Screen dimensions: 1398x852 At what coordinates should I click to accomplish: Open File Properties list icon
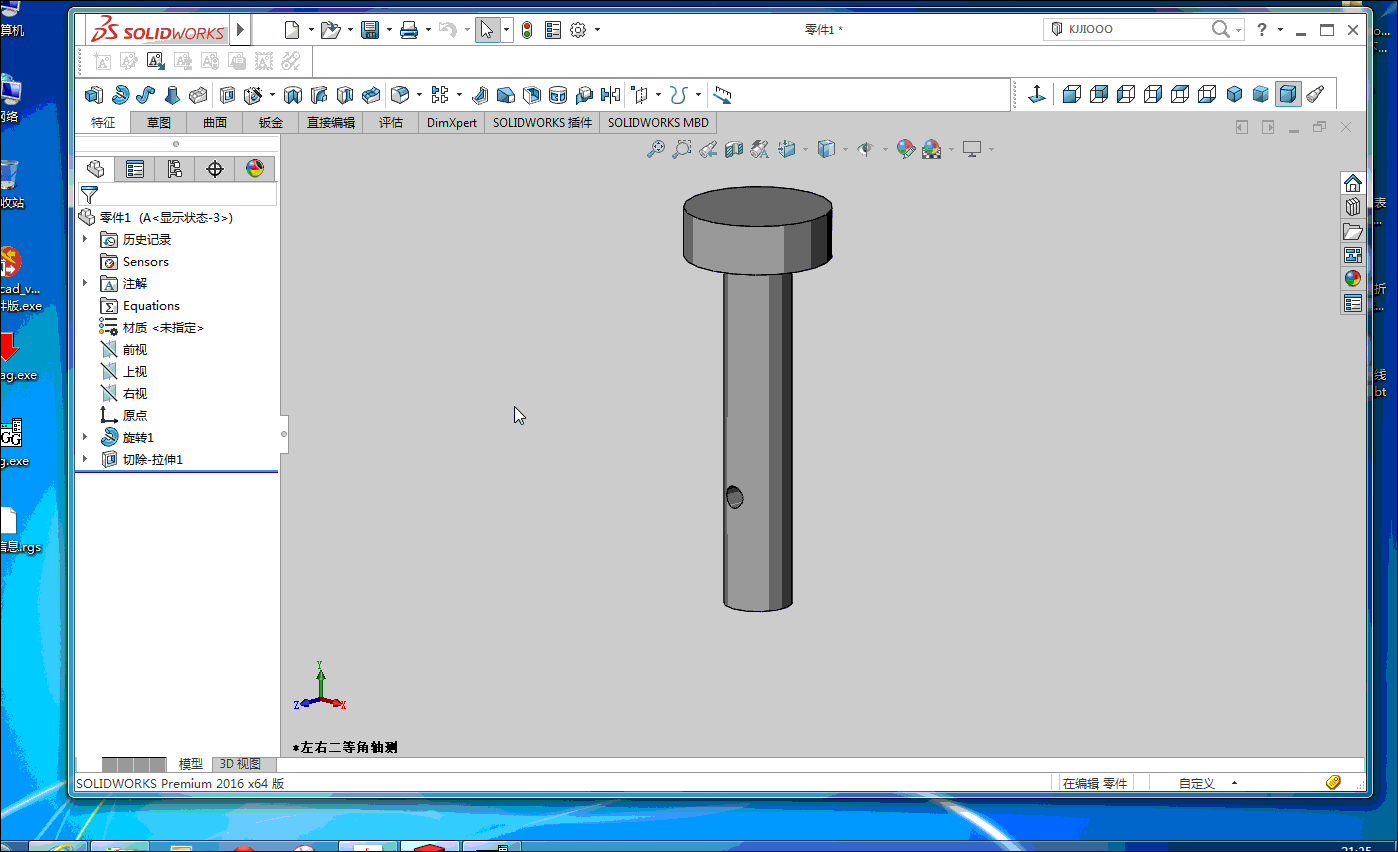pyautogui.click(x=553, y=30)
